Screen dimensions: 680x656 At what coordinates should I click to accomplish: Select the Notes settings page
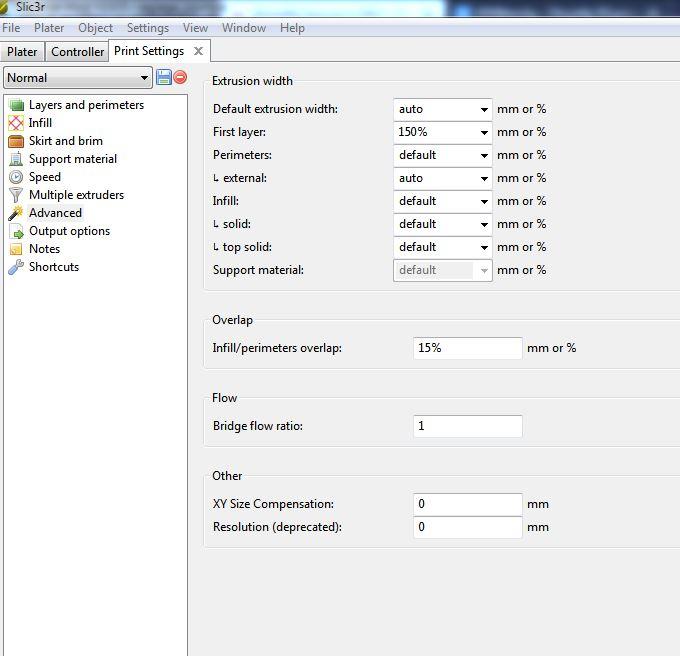pyautogui.click(x=44, y=249)
